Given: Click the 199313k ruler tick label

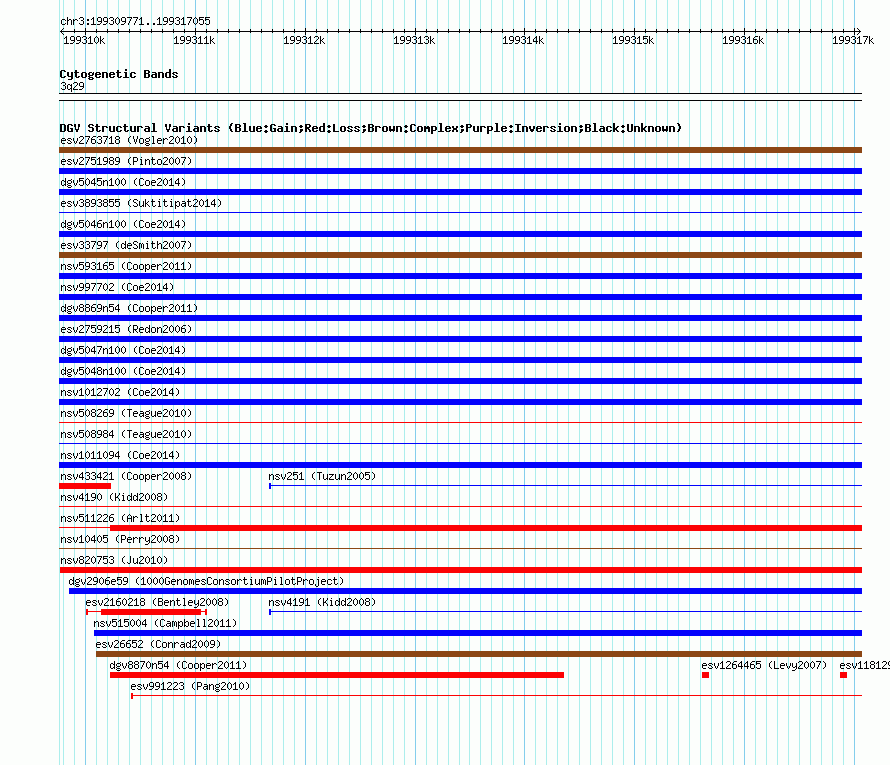Looking at the screenshot, I should (414, 40).
